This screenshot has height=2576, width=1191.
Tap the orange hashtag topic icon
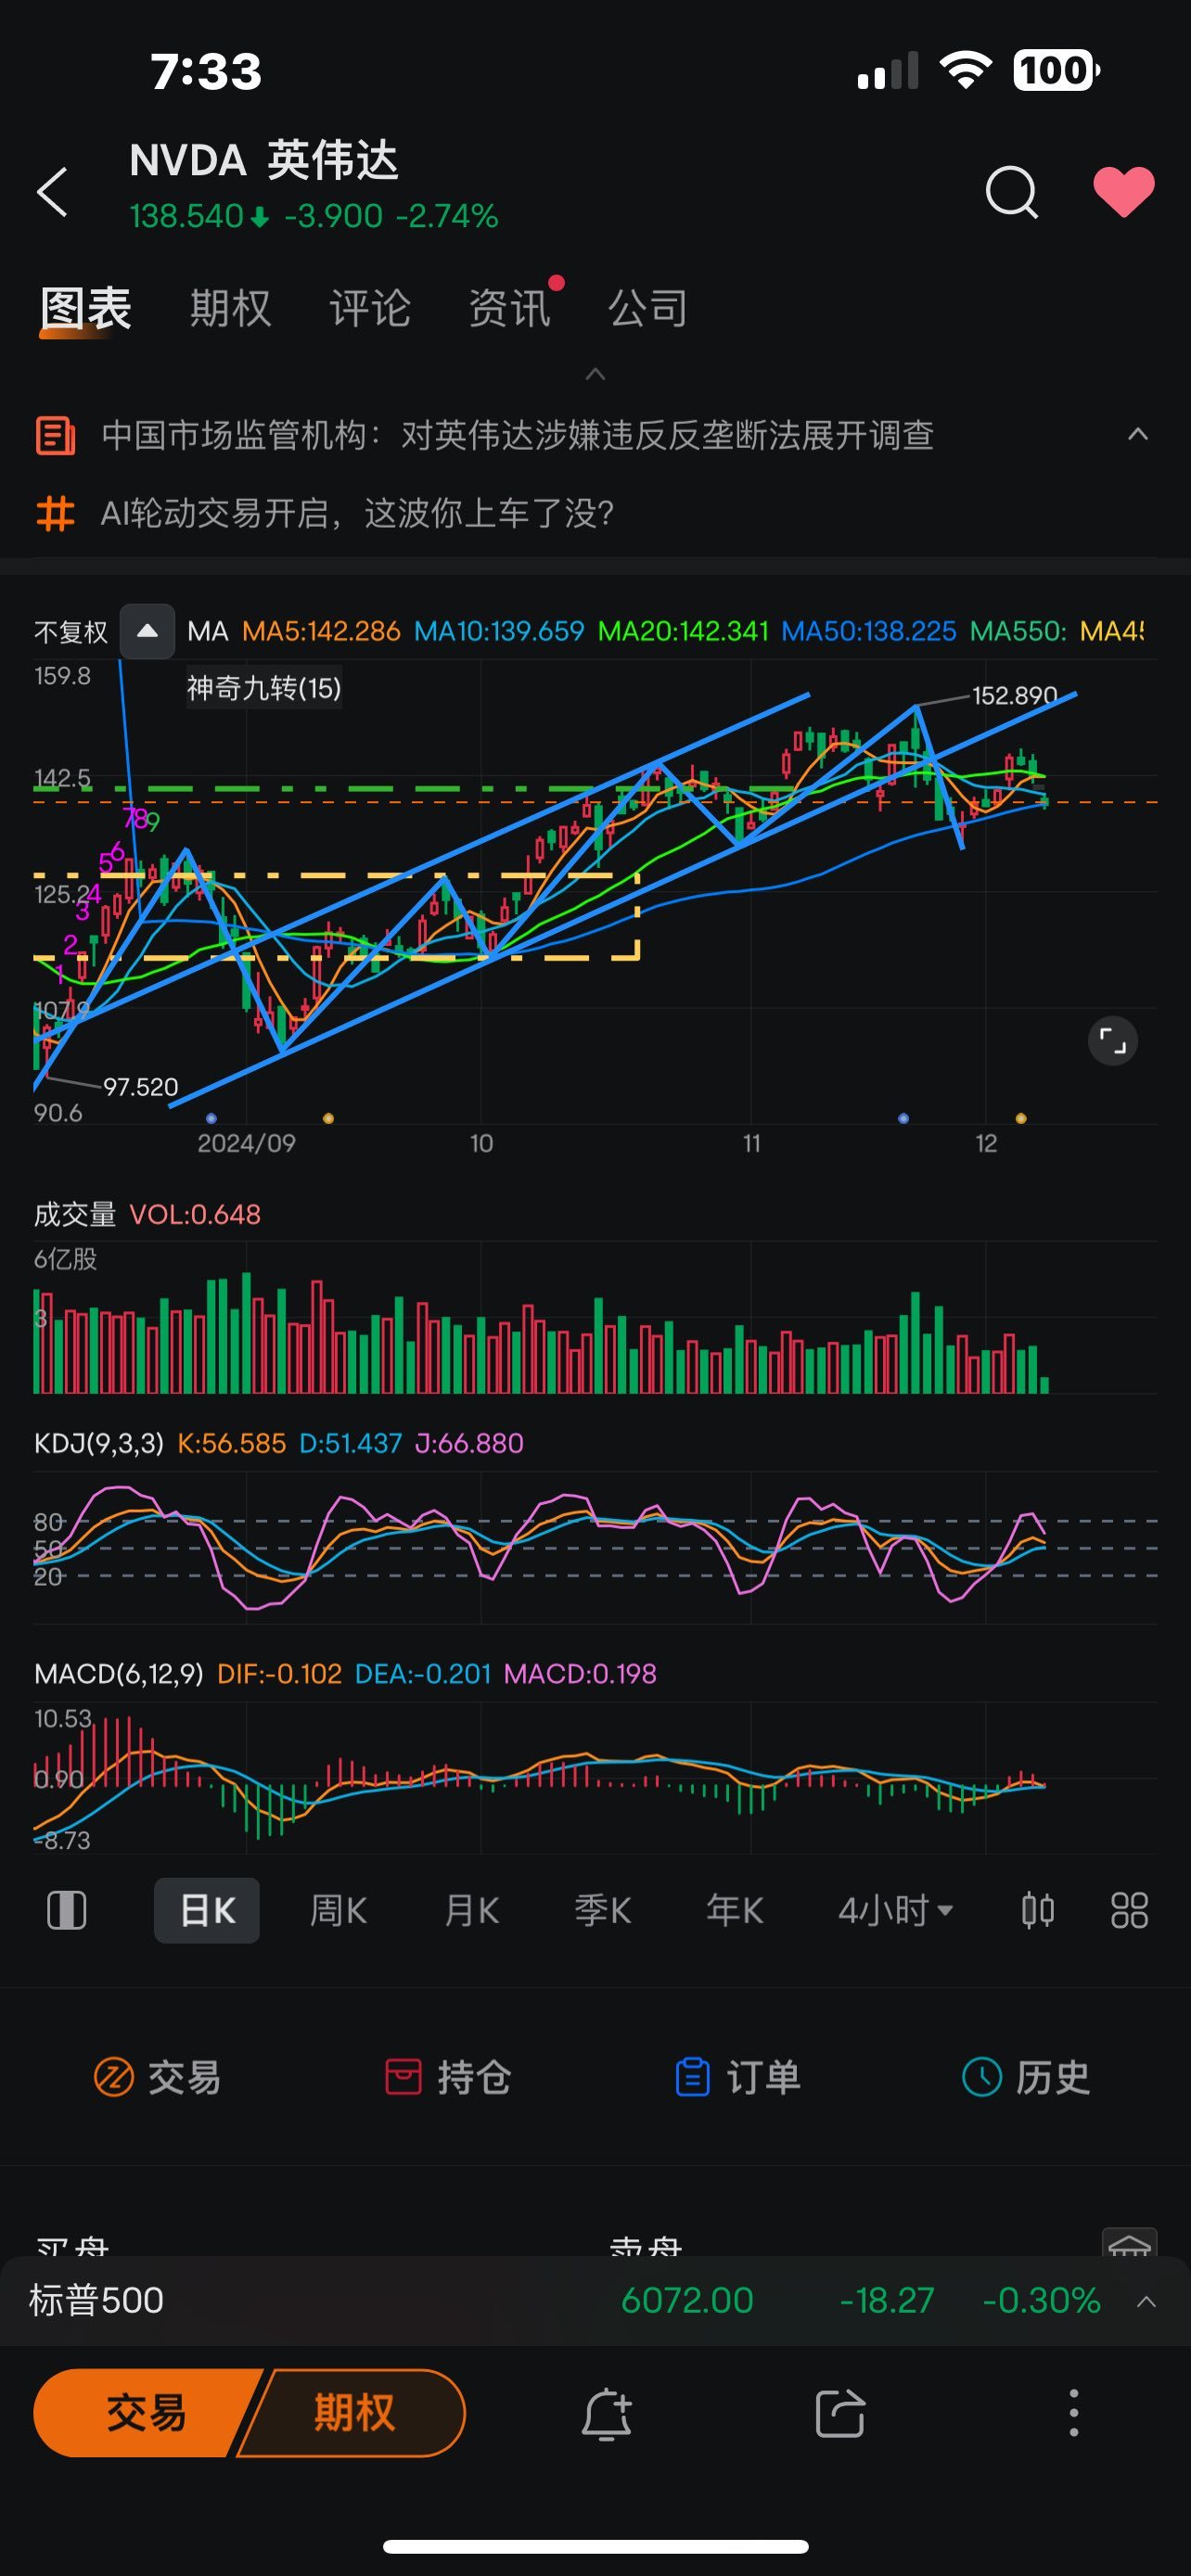tap(55, 514)
